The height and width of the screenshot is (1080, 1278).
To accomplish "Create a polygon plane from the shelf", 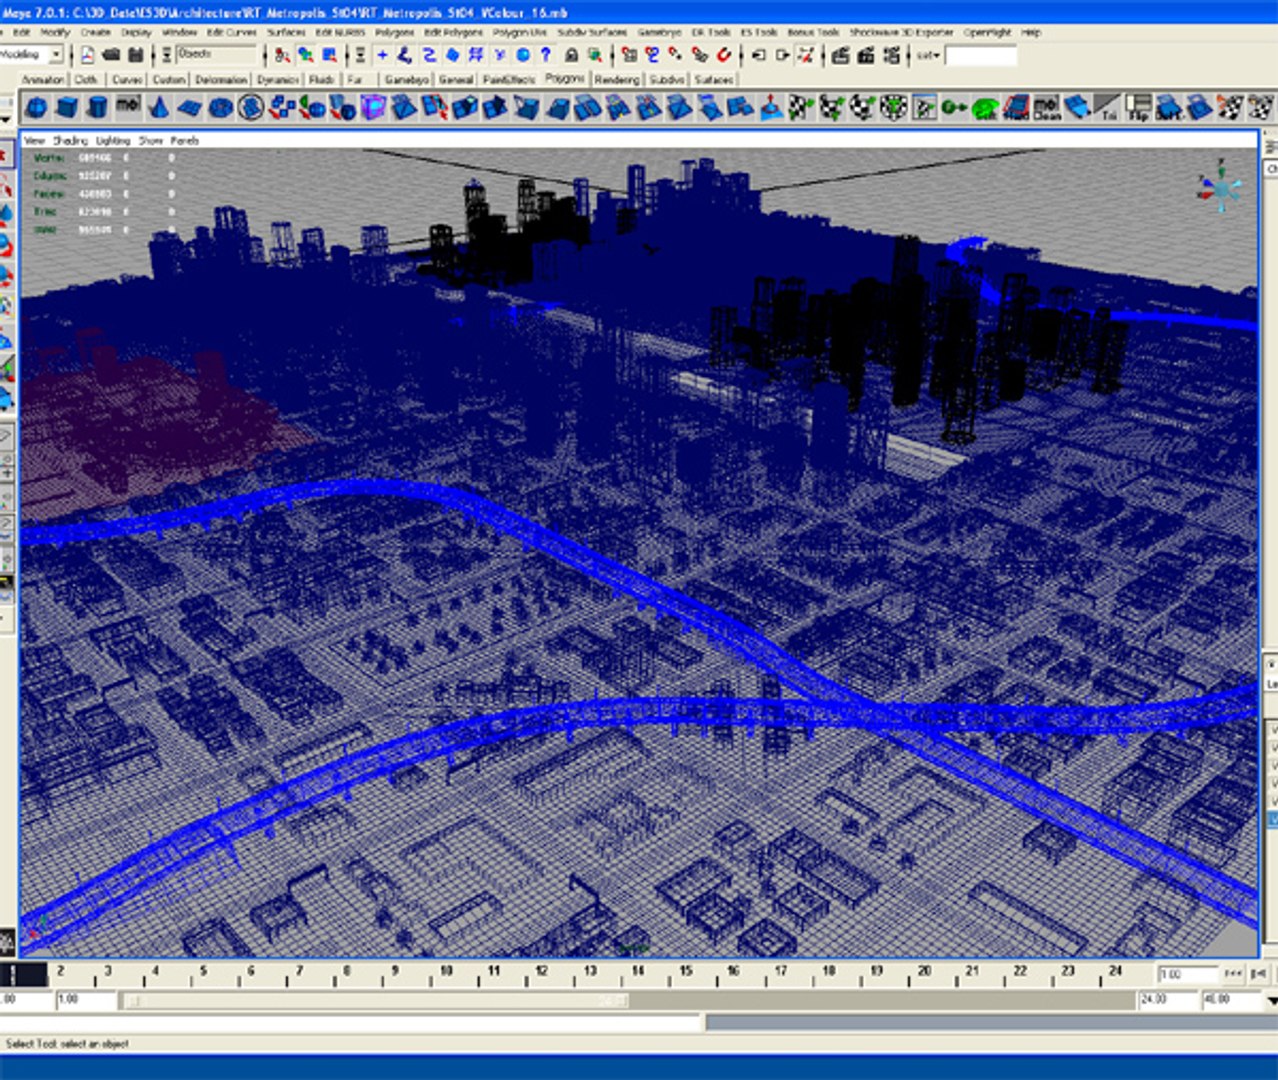I will coord(189,107).
